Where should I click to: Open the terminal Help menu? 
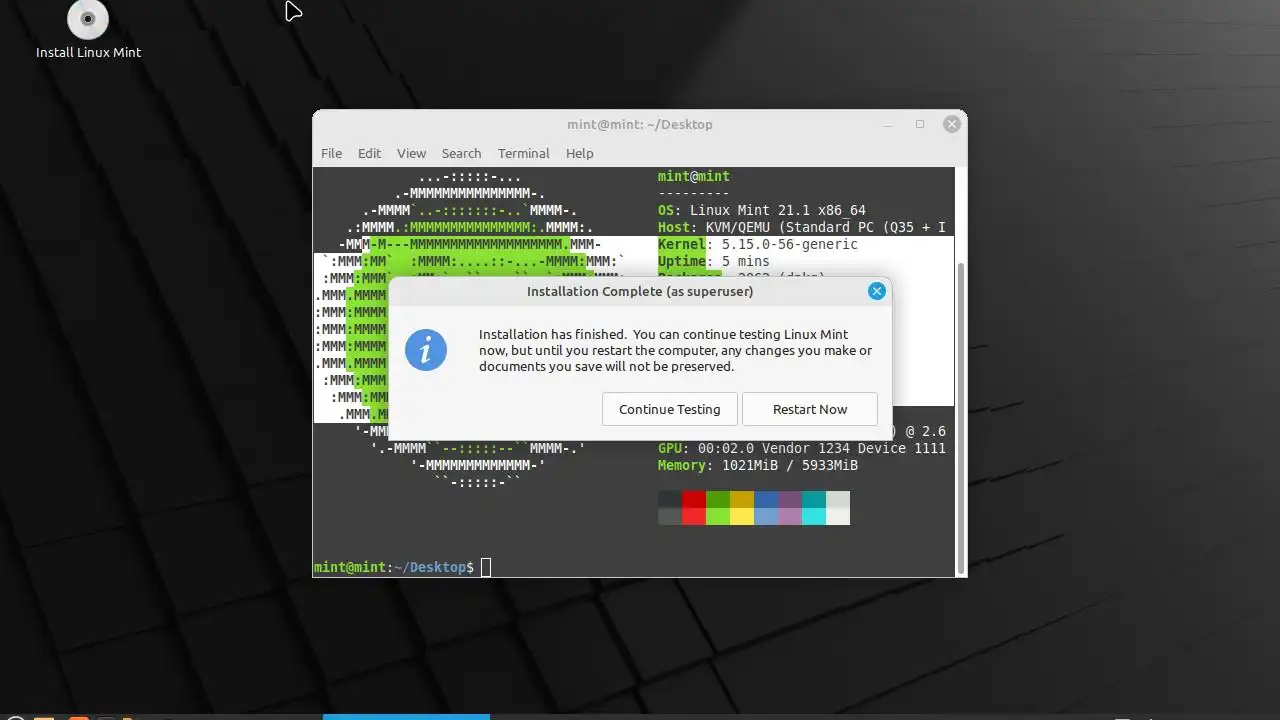click(580, 153)
